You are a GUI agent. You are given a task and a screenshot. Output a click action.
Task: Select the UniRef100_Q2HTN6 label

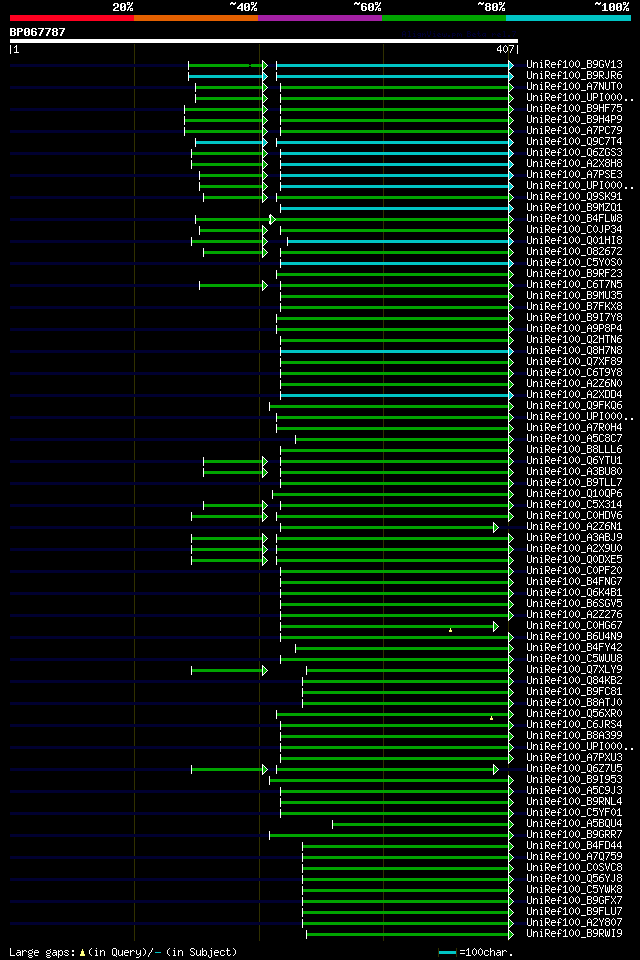click(x=574, y=339)
